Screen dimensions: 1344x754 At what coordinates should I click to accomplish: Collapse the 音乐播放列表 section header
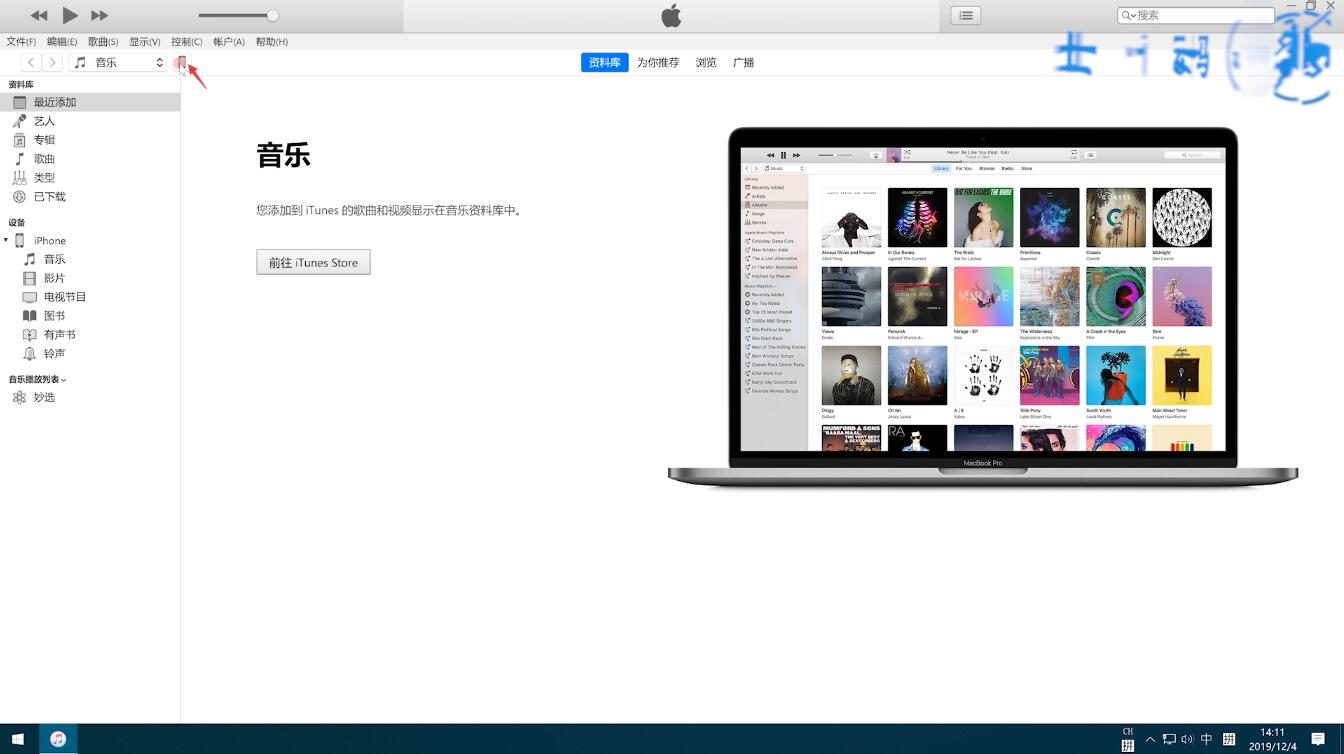pyautogui.click(x=37, y=380)
